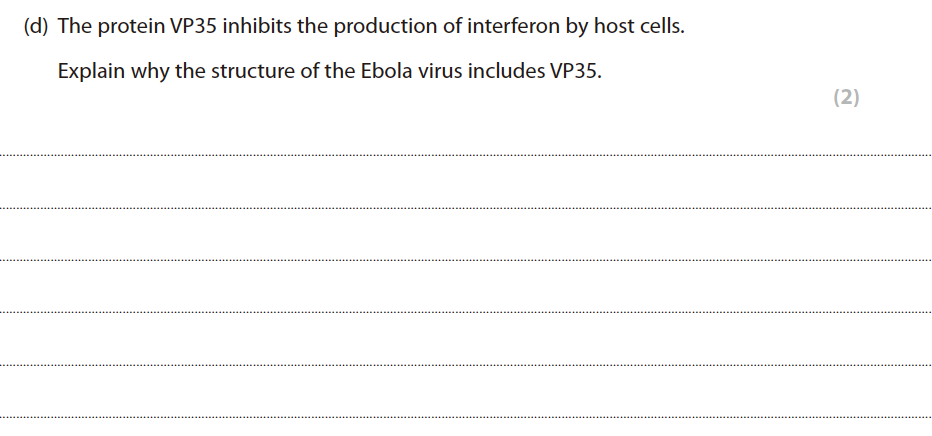Click the fifth dotted answer line
The width and height of the screenshot is (932, 436).
pos(466,364)
